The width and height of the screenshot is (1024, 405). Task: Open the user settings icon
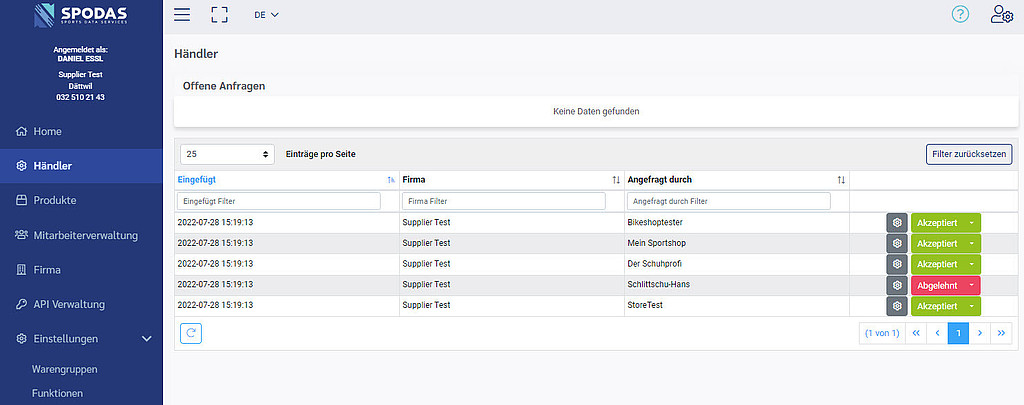(1000, 15)
